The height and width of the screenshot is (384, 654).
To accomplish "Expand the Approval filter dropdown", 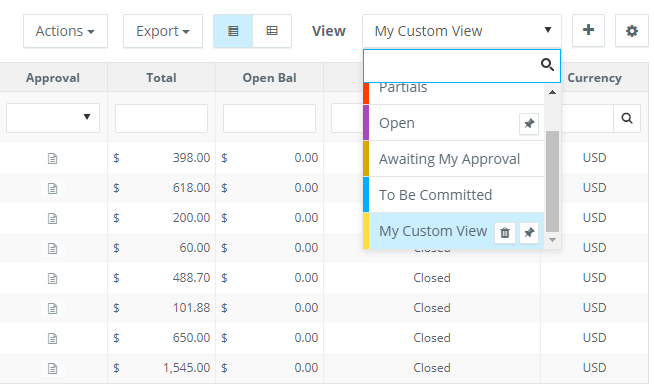I will pyautogui.click(x=53, y=118).
